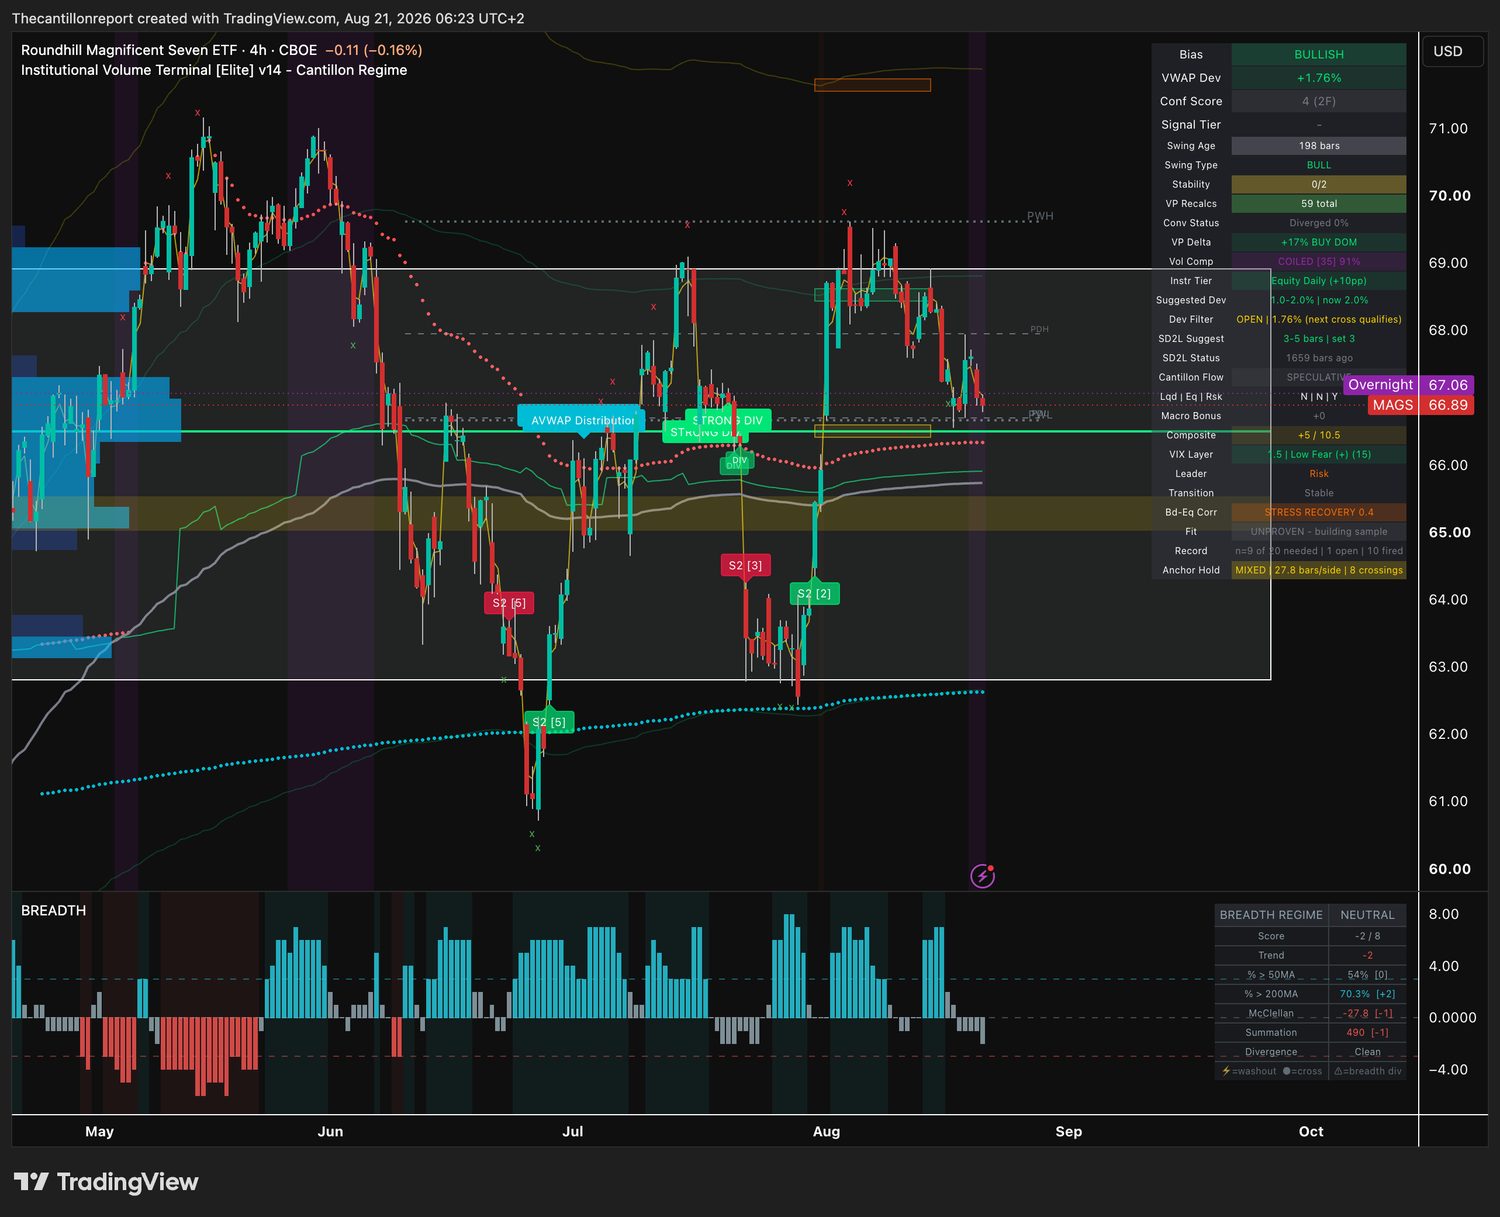The height and width of the screenshot is (1217, 1500).
Task: Click the Composite value +5 / 10.5
Action: (1319, 435)
